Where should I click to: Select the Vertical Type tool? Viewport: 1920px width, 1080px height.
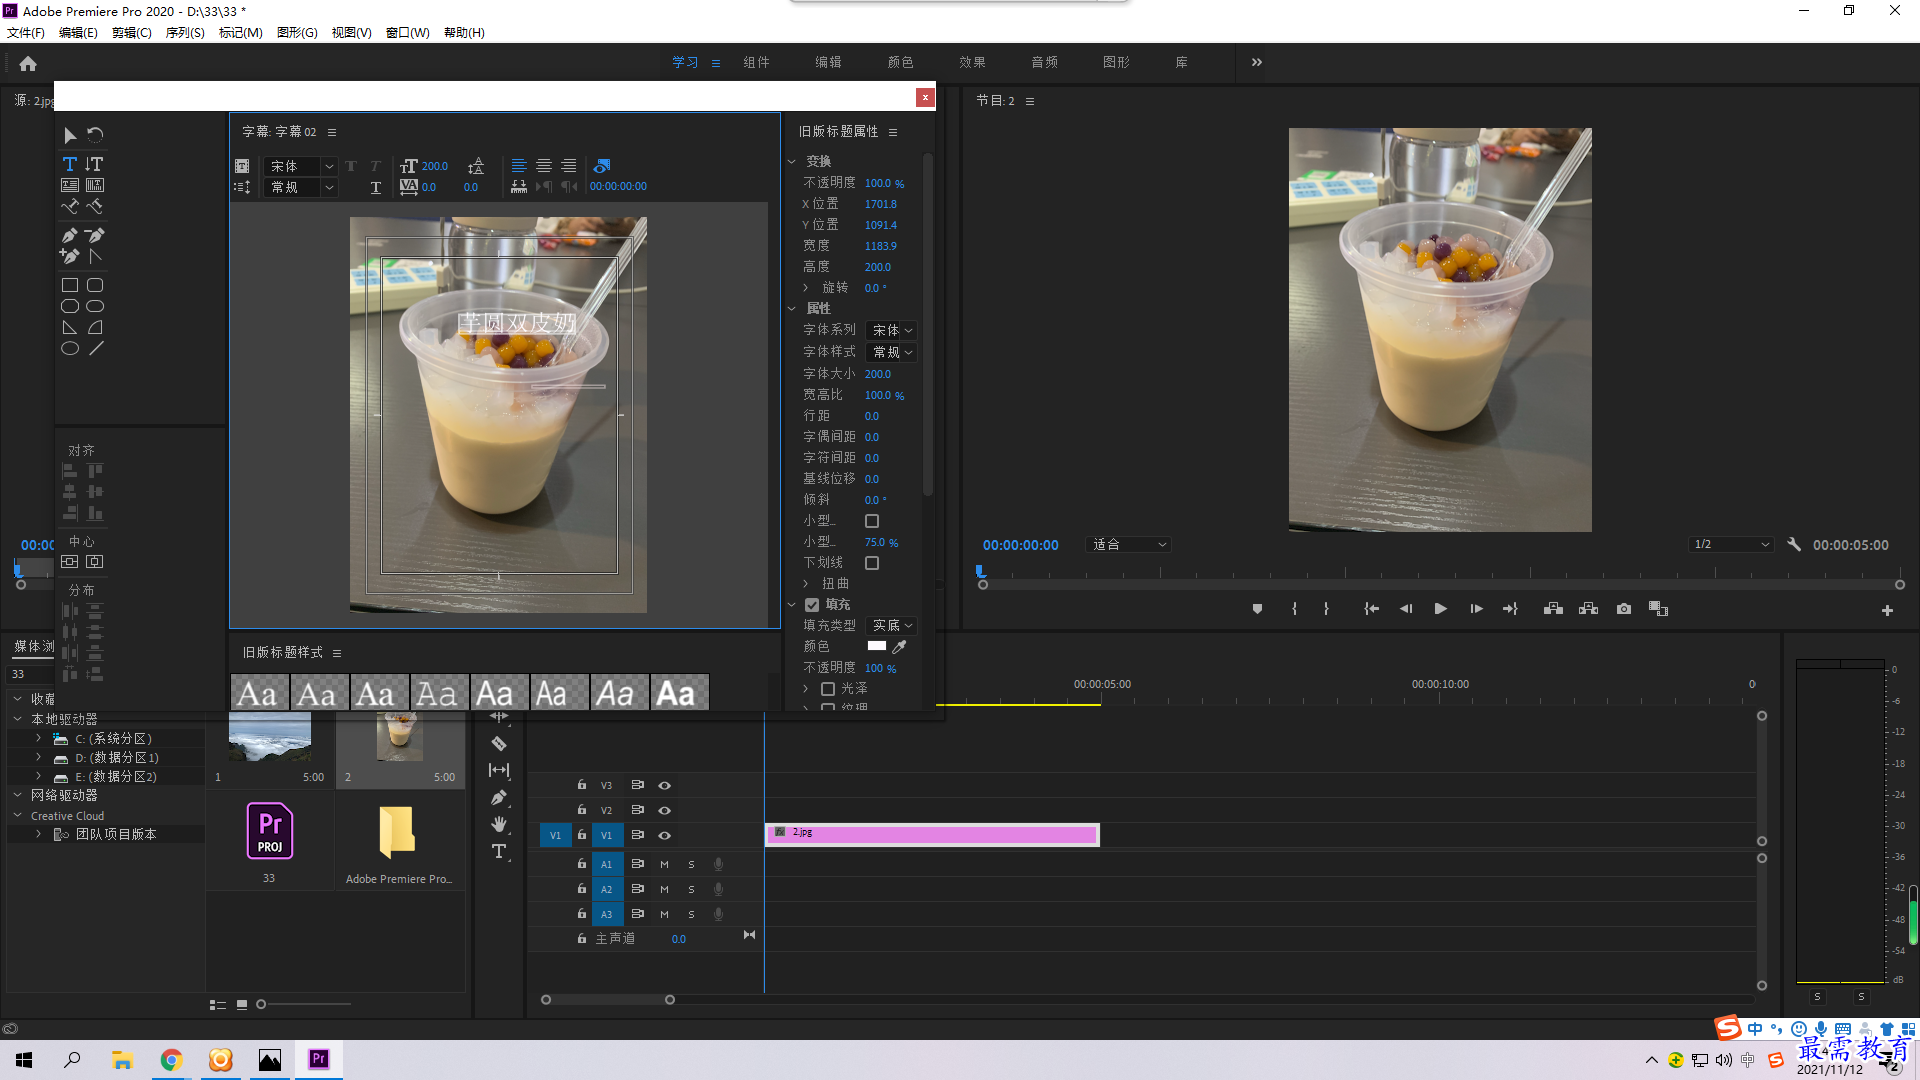click(95, 164)
